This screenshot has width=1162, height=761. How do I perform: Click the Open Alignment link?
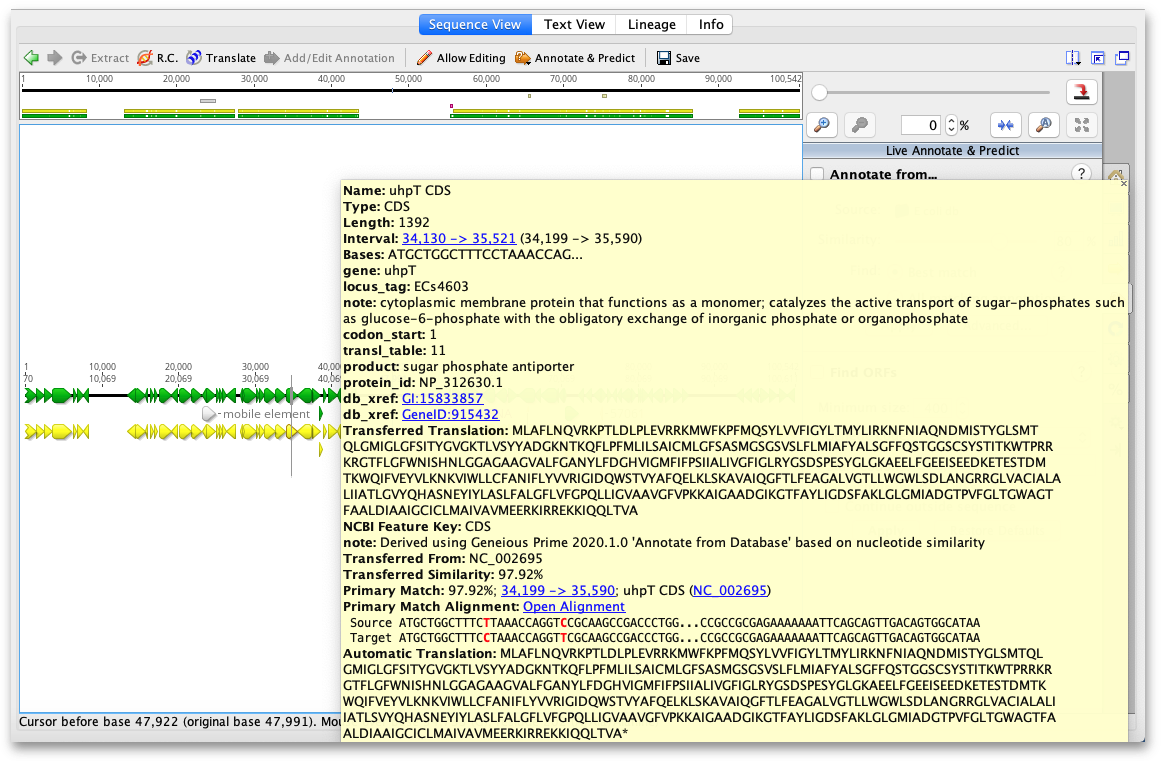pyautogui.click(x=574, y=607)
